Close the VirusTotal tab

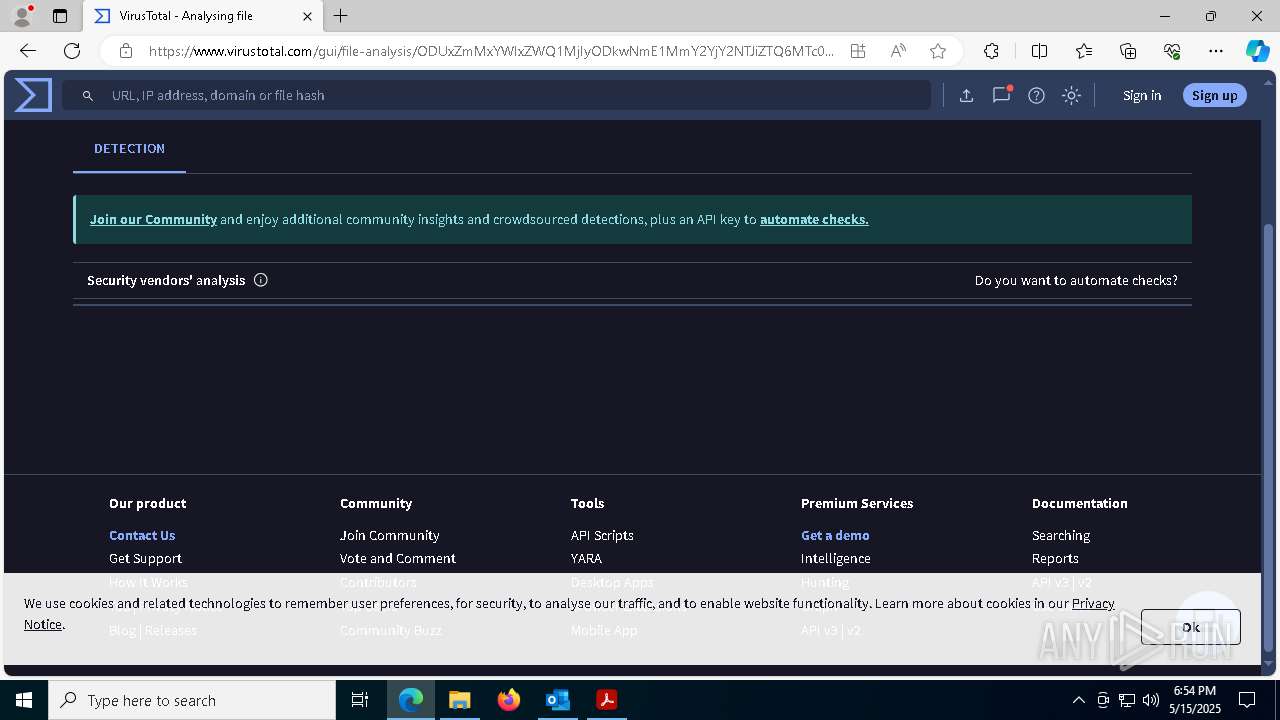307,16
